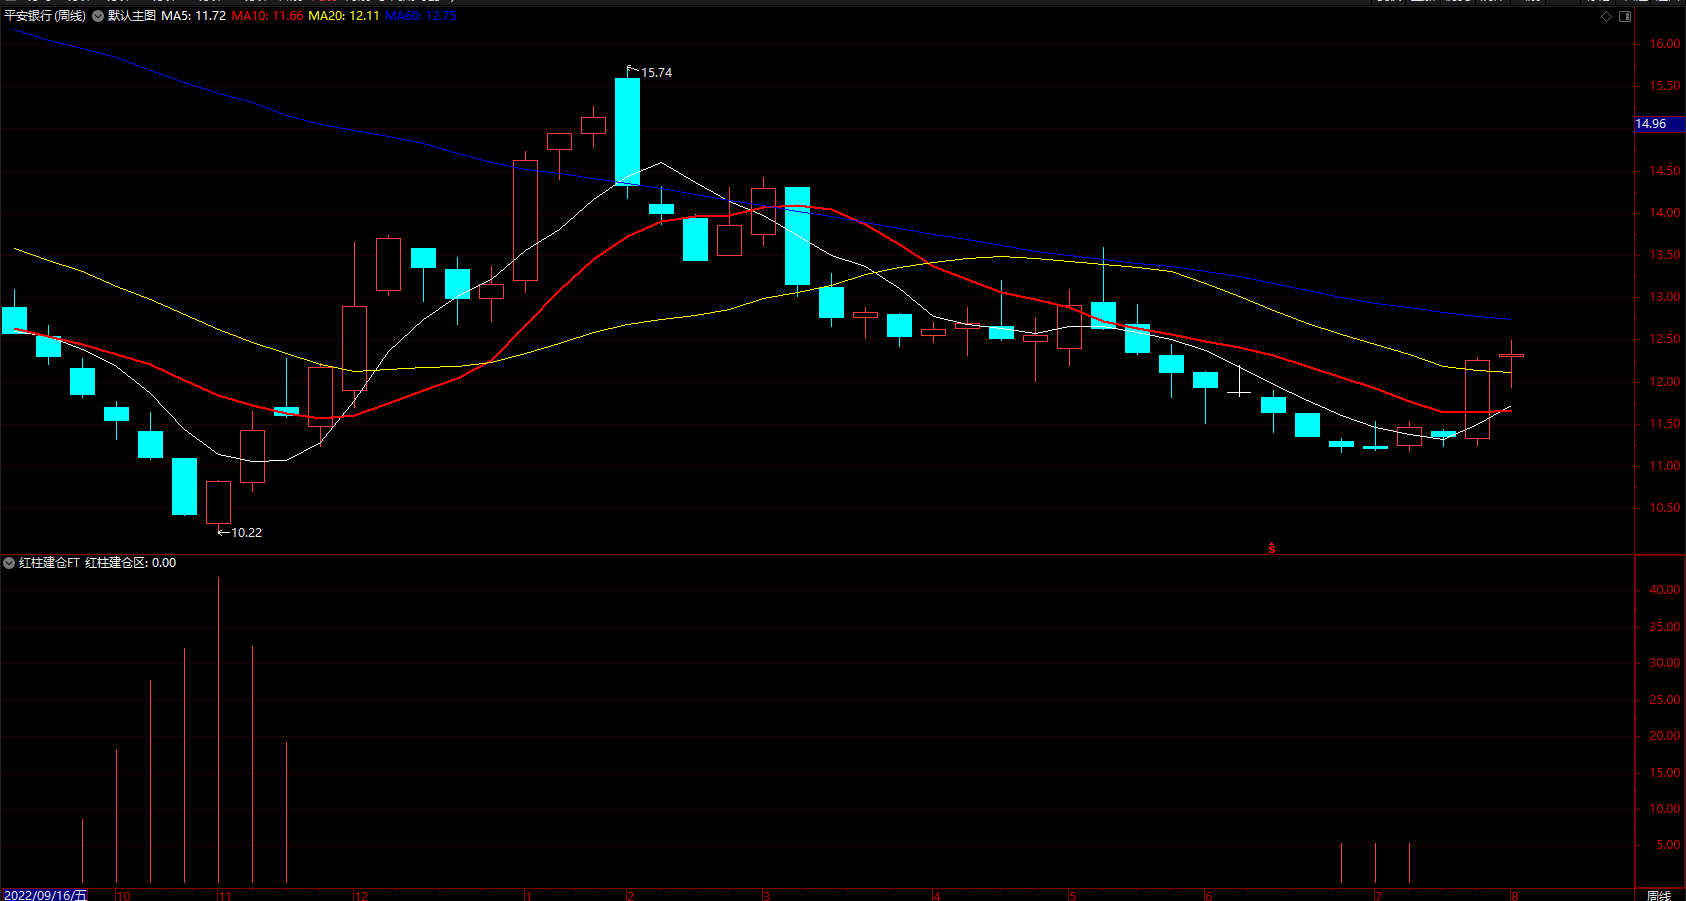Image resolution: width=1686 pixels, height=901 pixels.
Task: Select the 默认主图 indicator label
Action: [132, 16]
